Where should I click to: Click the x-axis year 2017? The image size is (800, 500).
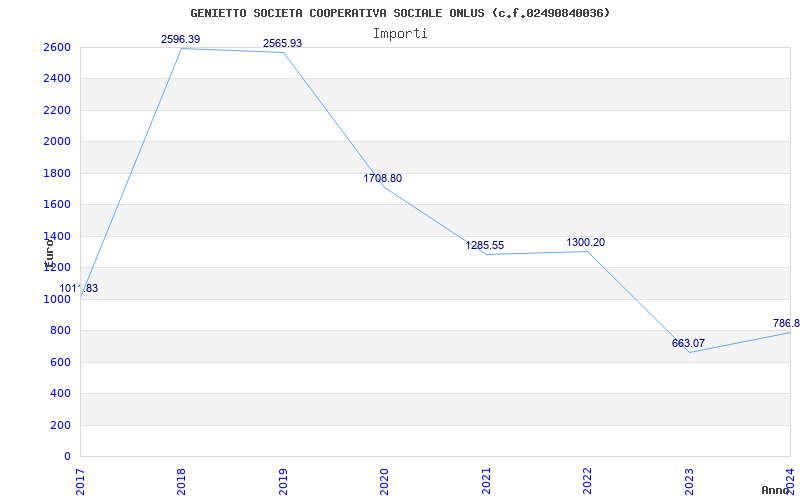click(80, 481)
